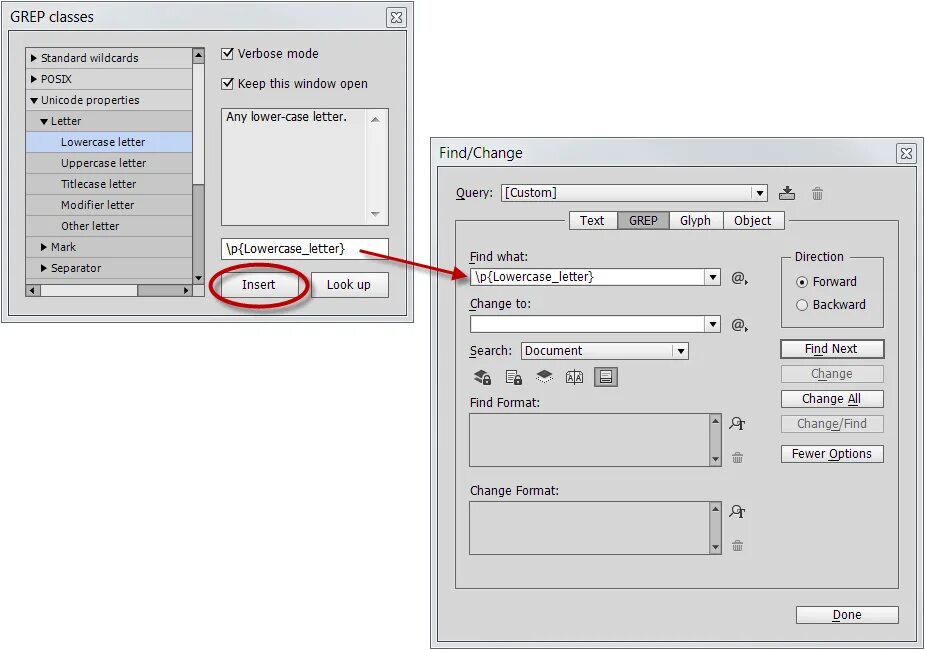Click the Find Next button

pyautogui.click(x=832, y=349)
